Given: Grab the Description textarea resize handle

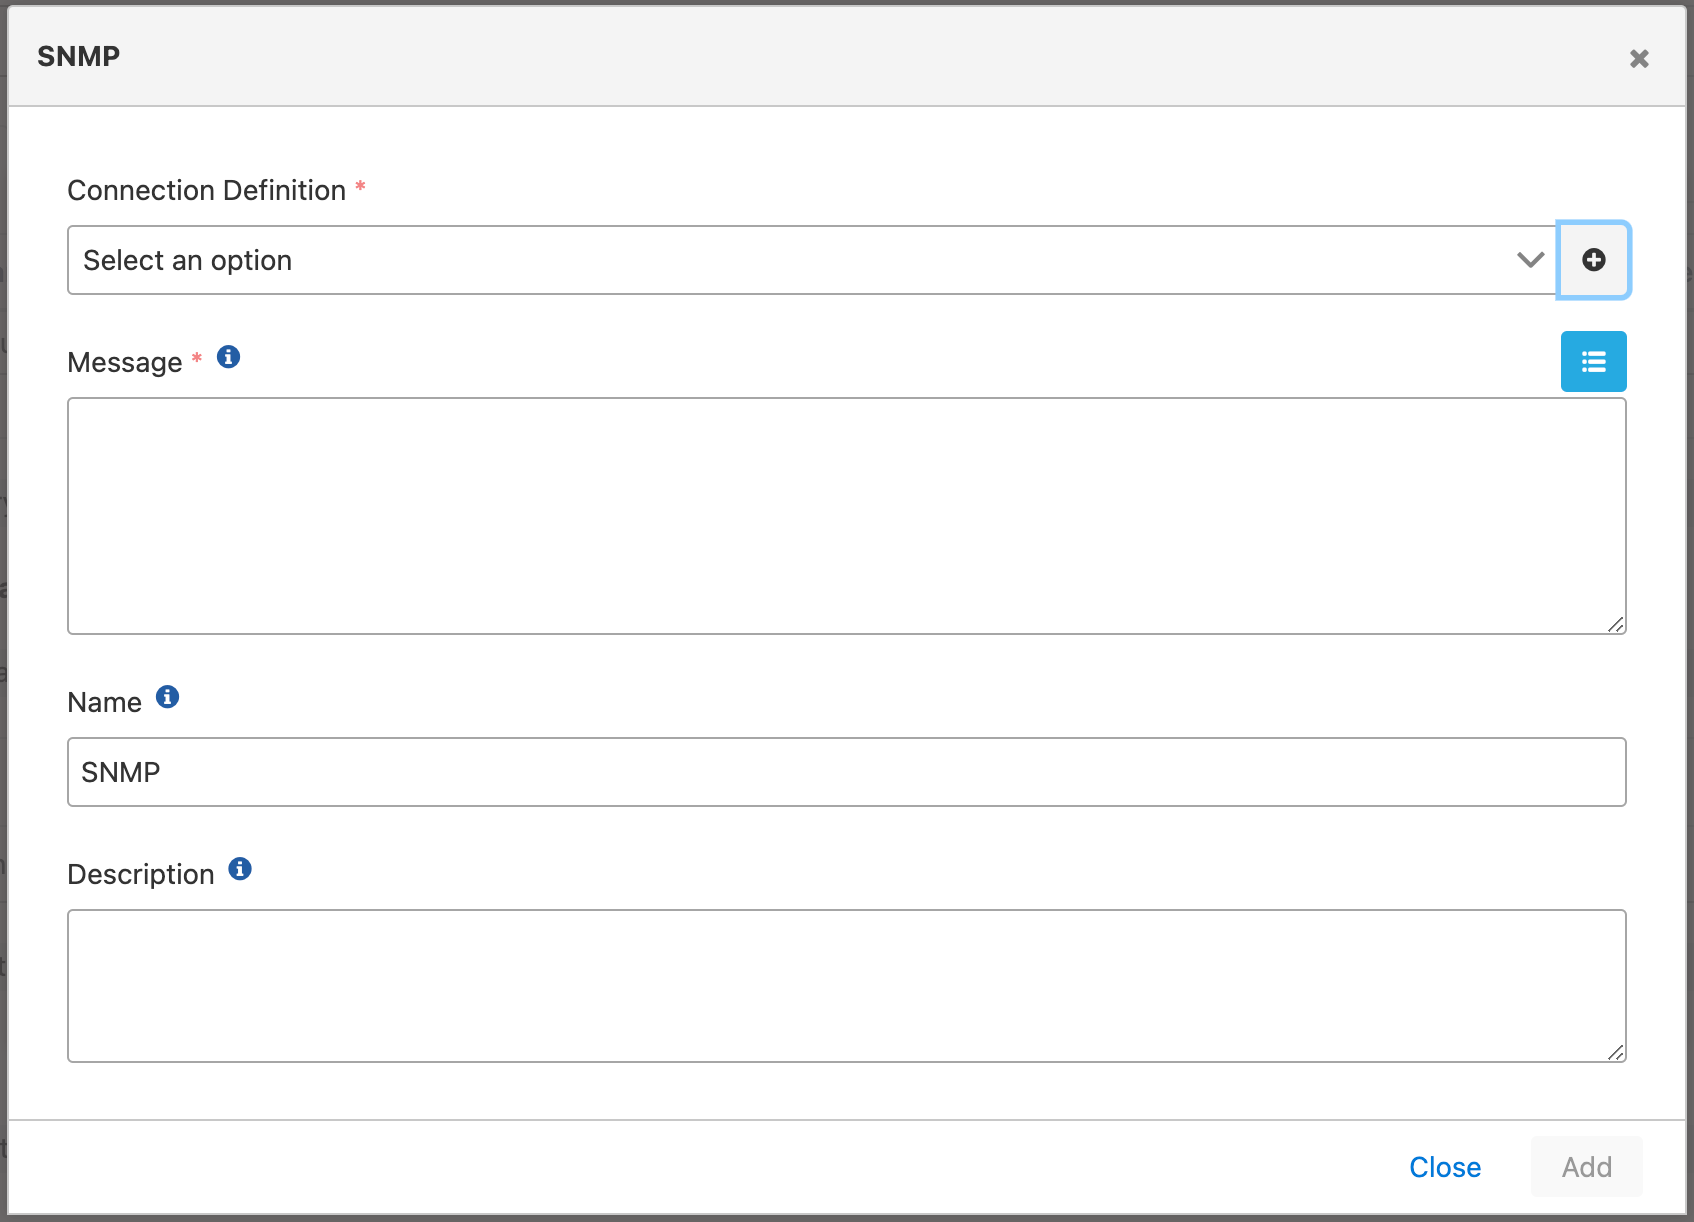Looking at the screenshot, I should (1616, 1052).
